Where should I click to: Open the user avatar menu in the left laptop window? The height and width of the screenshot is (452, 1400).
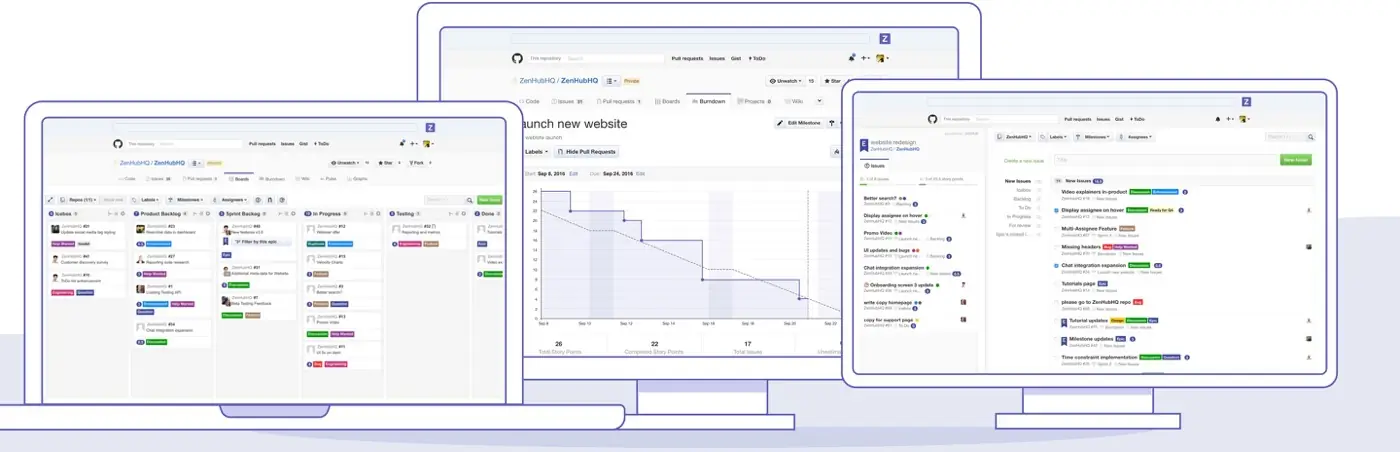428,144
